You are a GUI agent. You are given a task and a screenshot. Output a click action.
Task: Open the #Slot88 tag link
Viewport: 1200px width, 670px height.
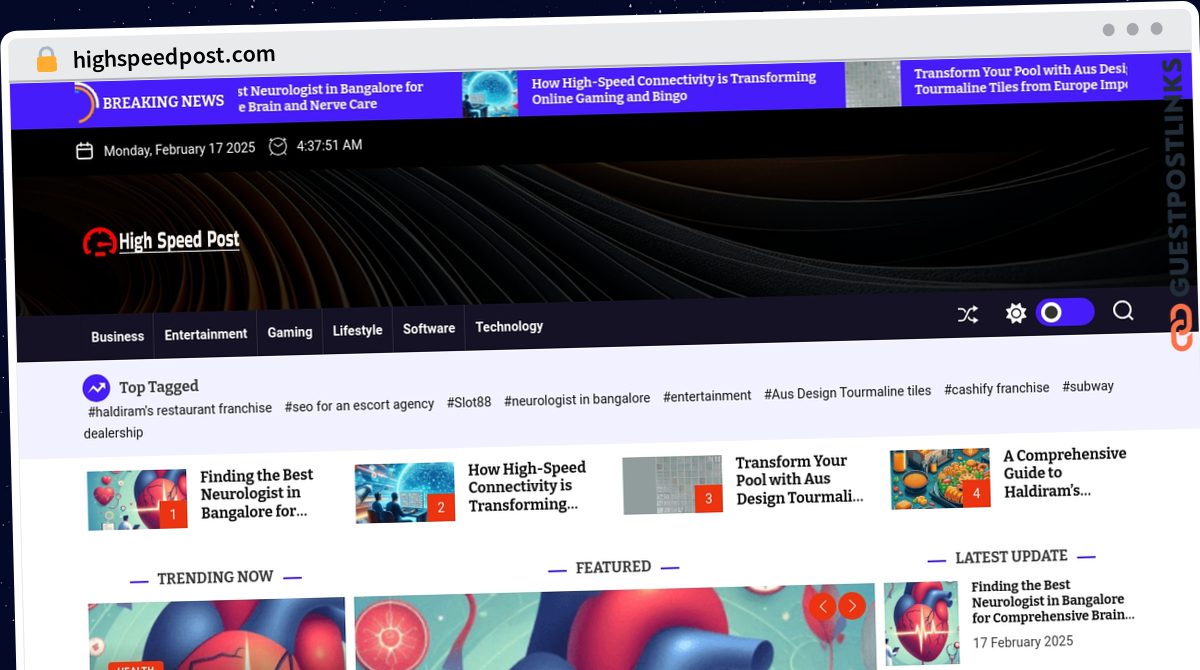click(469, 402)
